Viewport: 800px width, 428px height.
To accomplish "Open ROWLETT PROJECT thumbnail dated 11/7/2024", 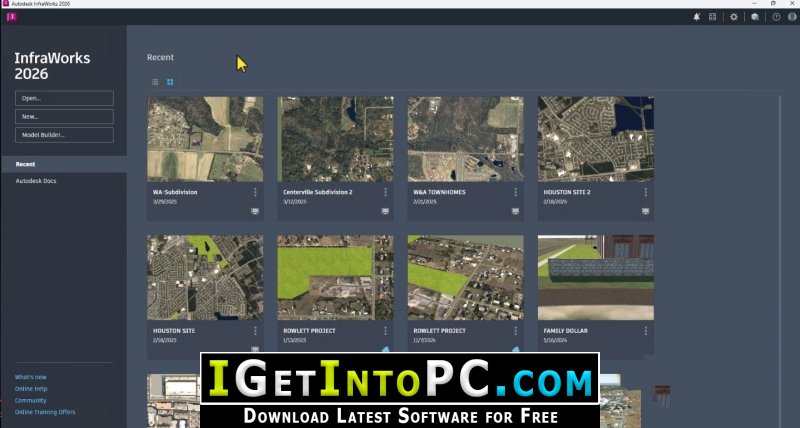I will click(x=465, y=278).
